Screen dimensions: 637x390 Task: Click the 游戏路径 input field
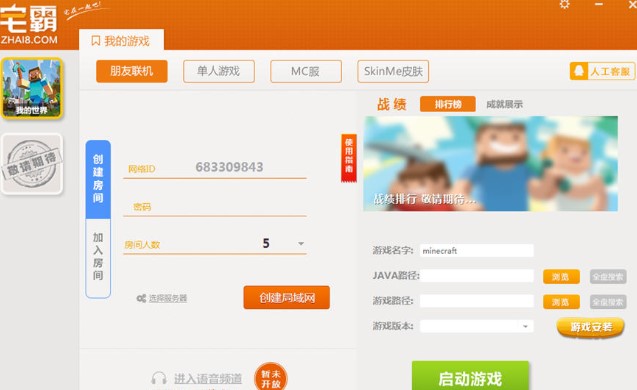tap(477, 301)
